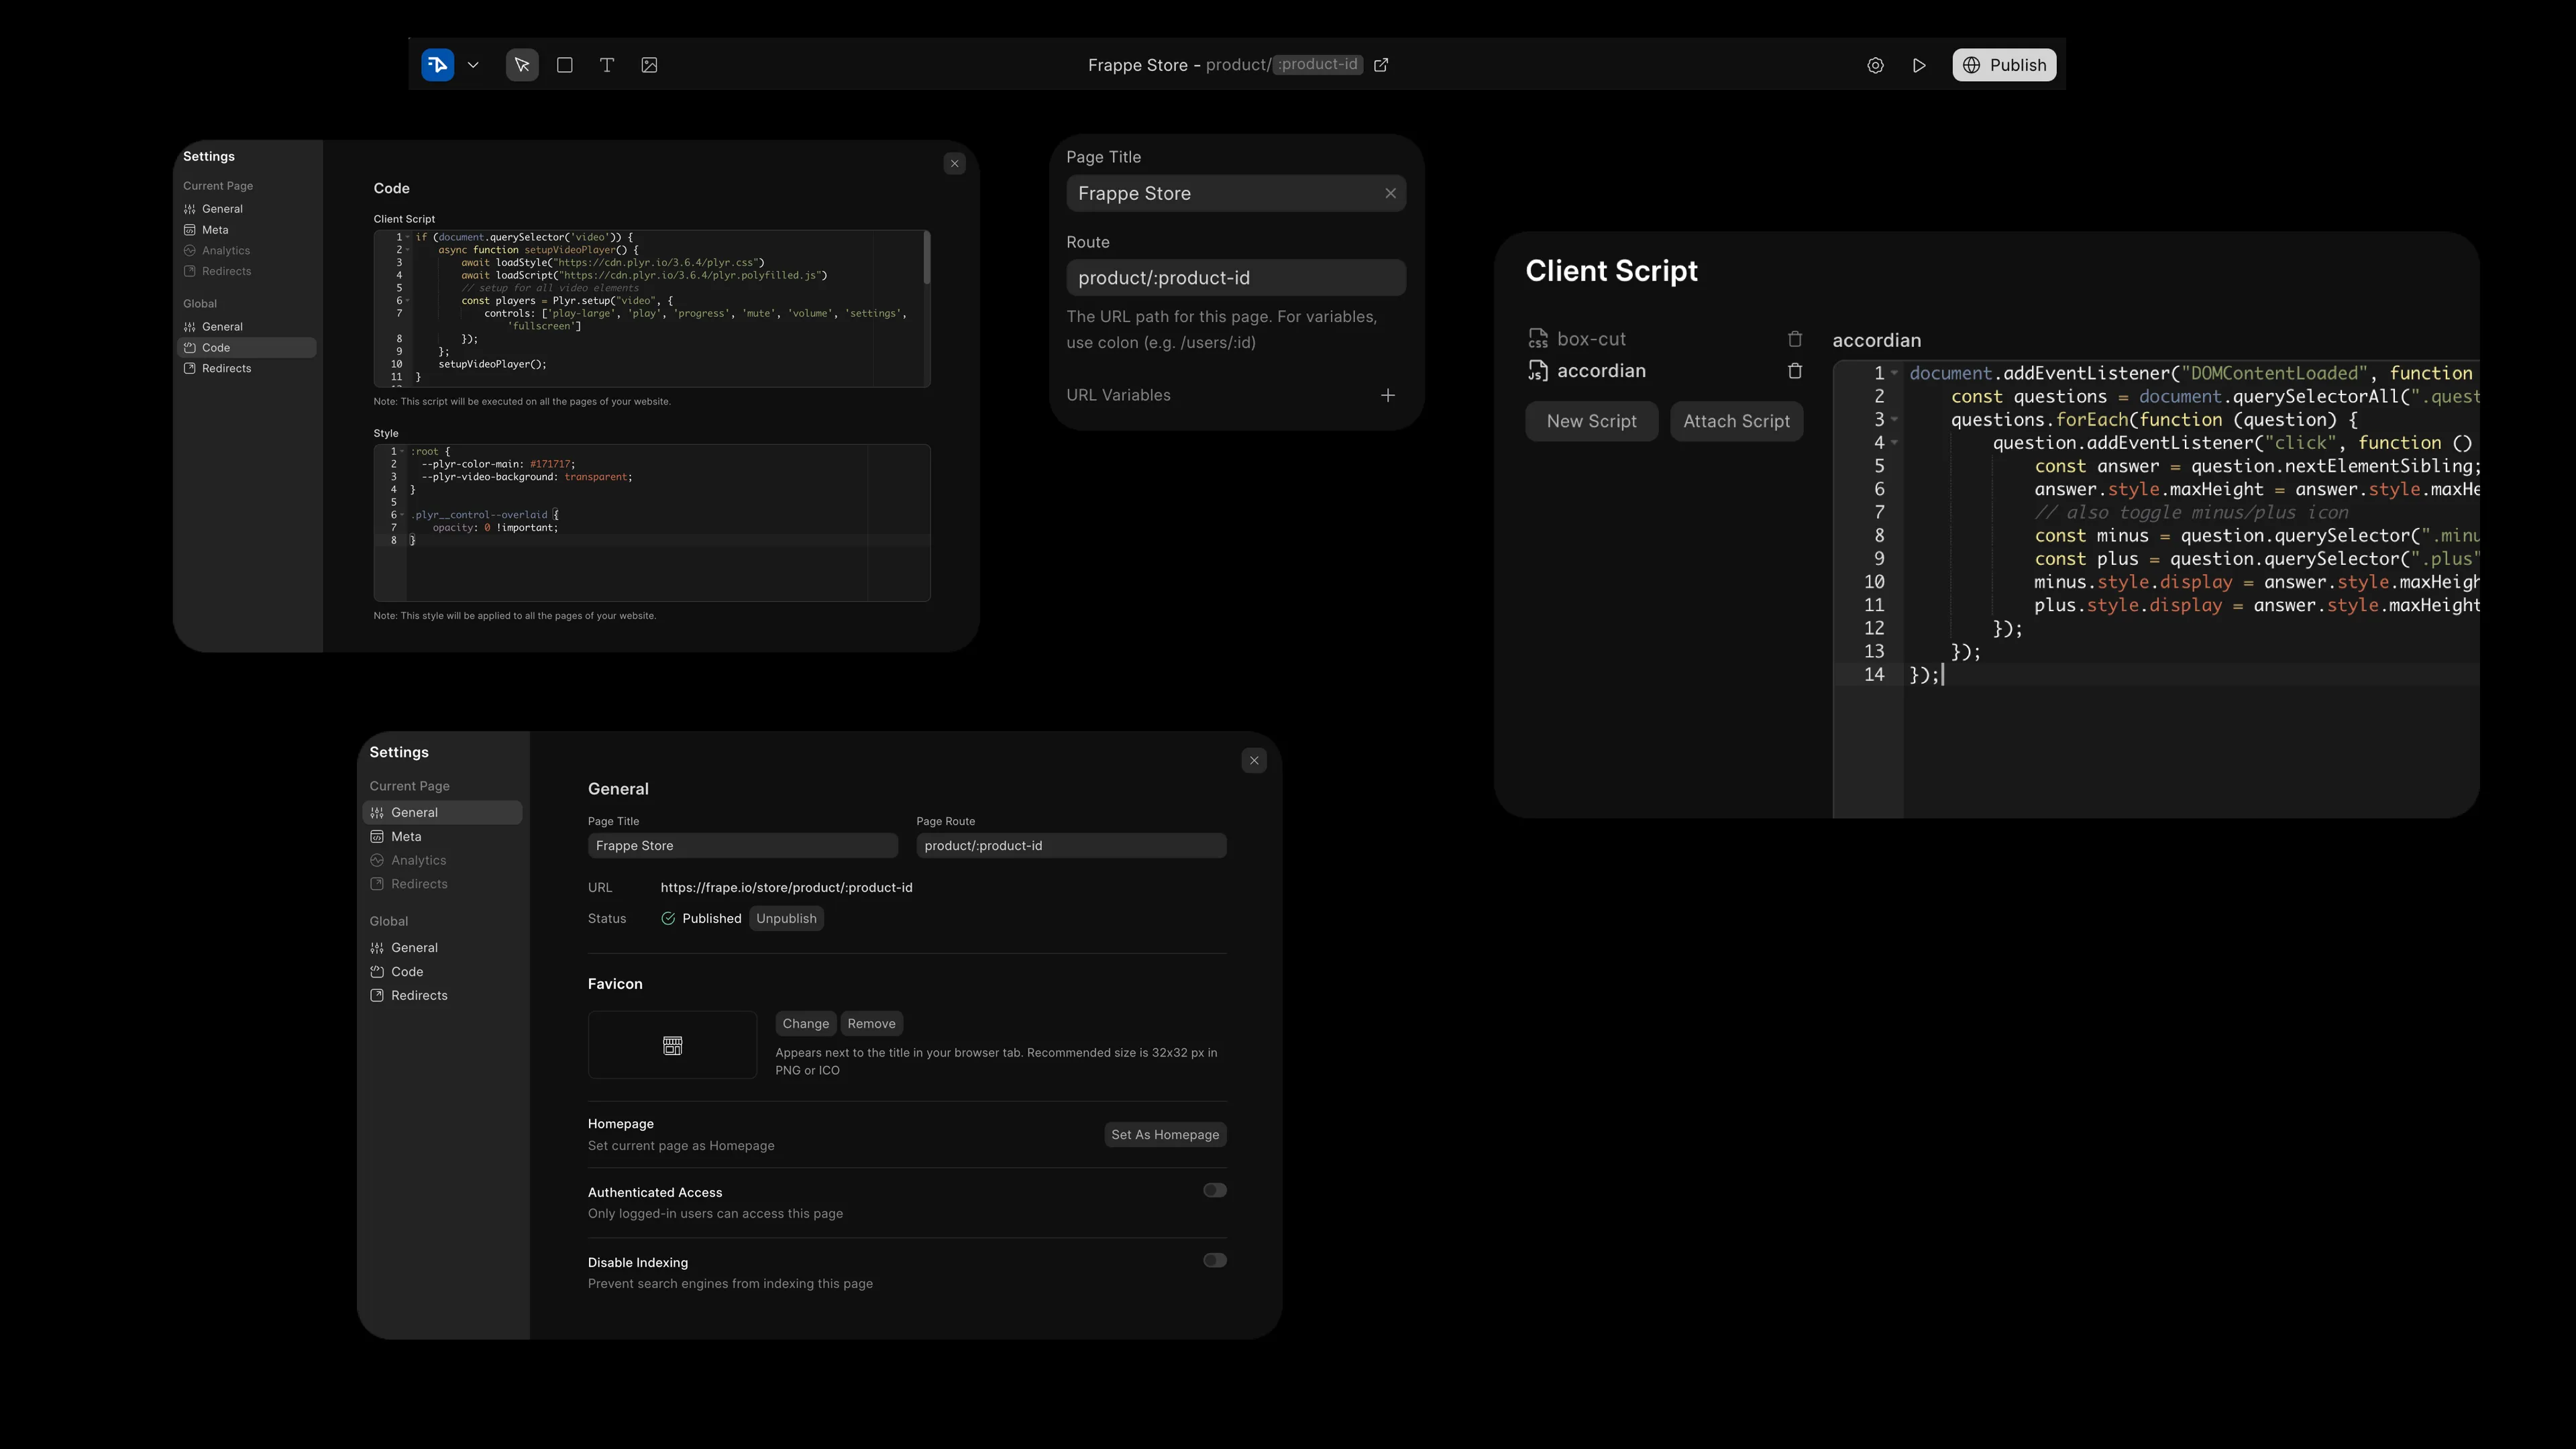2576x1449 pixels.
Task: Collapse line 1 fold arrow in small Client Script editor
Action: click(x=408, y=238)
